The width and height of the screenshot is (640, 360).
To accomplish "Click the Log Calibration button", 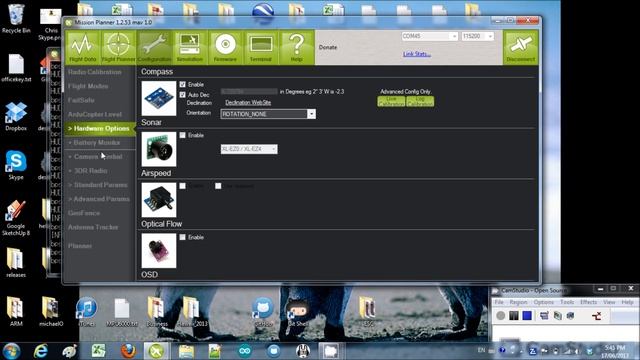I will [x=420, y=101].
